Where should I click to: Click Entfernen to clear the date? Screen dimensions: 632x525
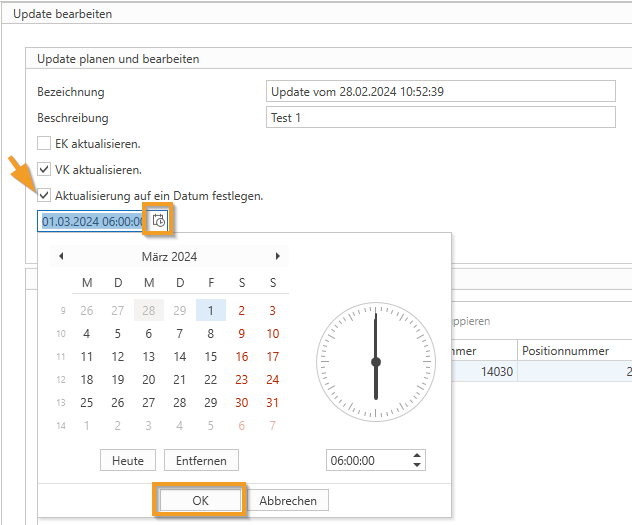202,460
